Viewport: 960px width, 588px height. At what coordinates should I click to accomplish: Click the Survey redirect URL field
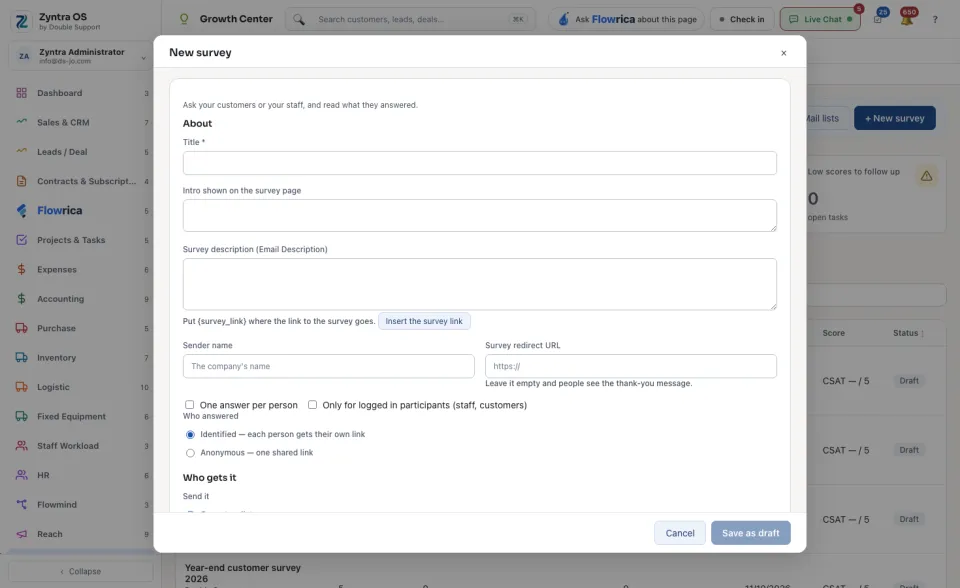pyautogui.click(x=631, y=366)
